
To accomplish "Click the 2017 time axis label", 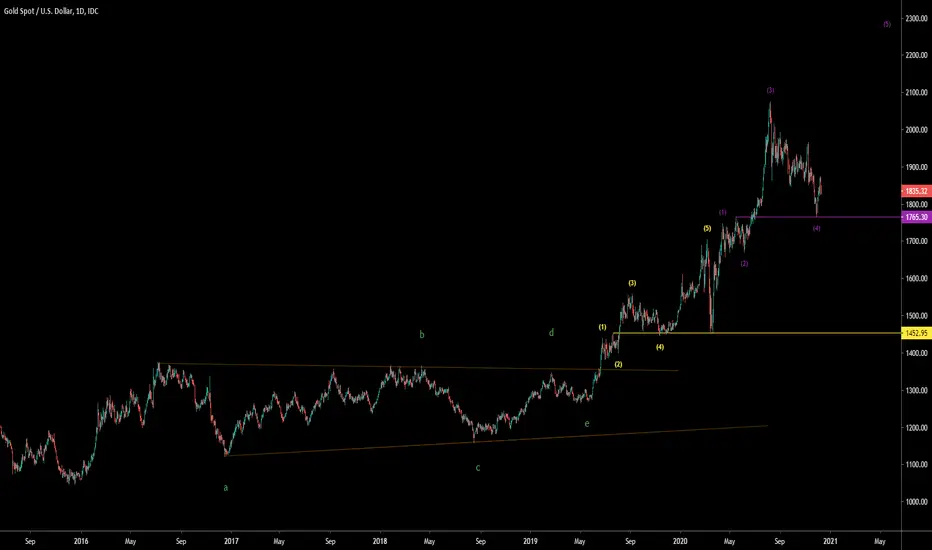I will (231, 541).
